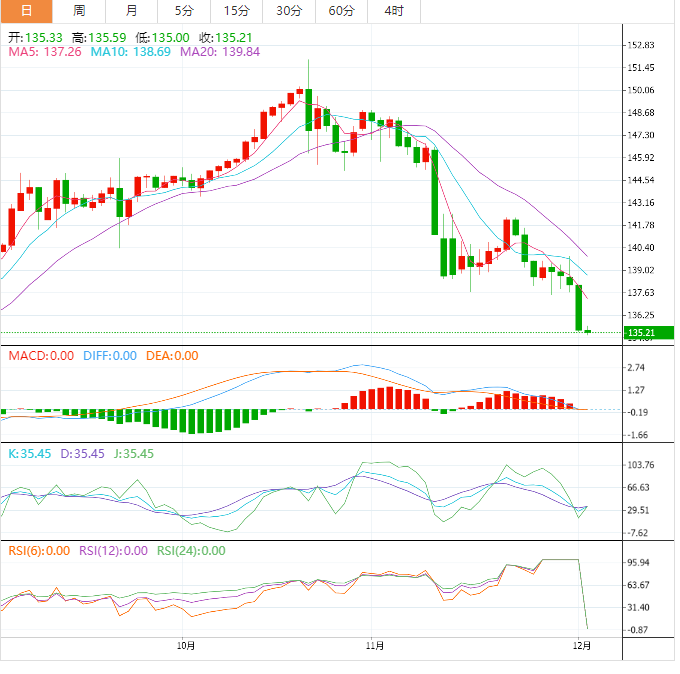Screen dimensions: 680x674
Task: Click the DIFF:0.00 indicator label
Action: 110,356
